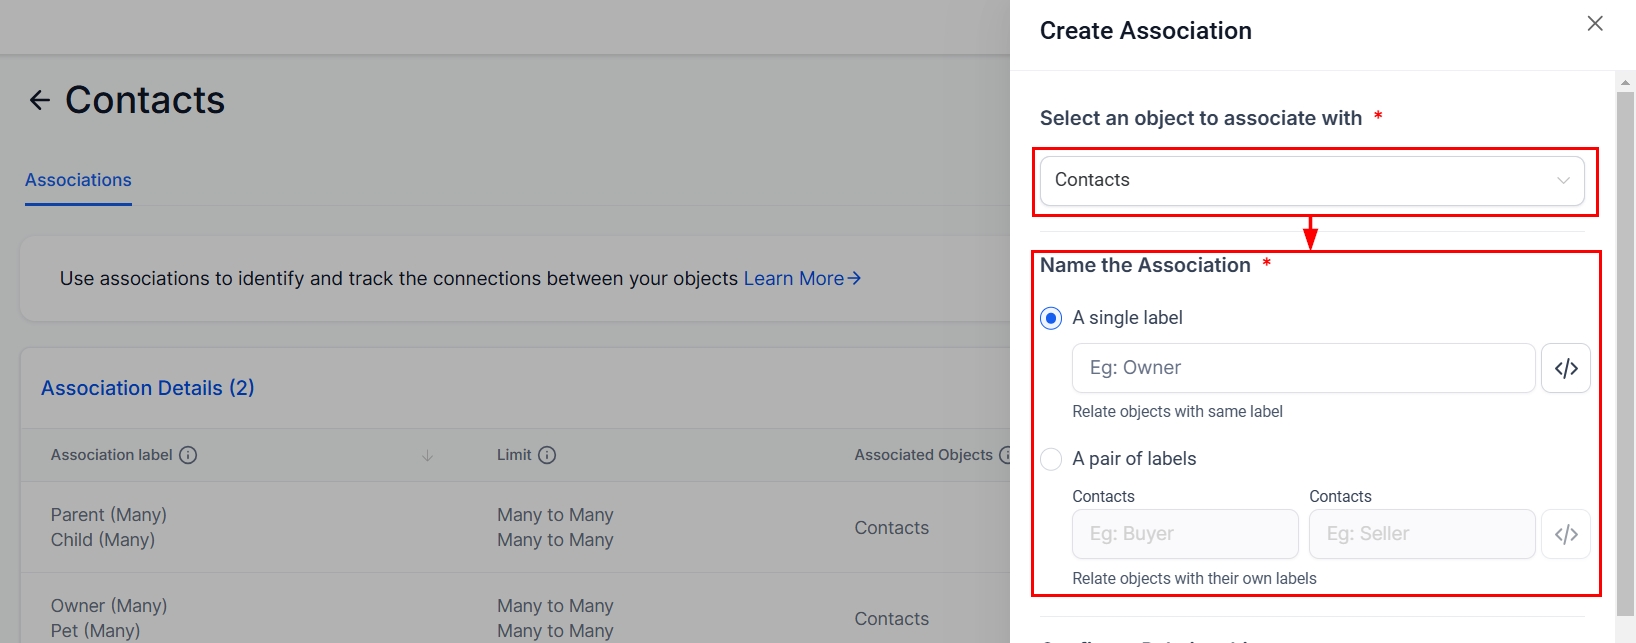
Task: Click the dropdown chevron in object selector
Action: 1563,181
